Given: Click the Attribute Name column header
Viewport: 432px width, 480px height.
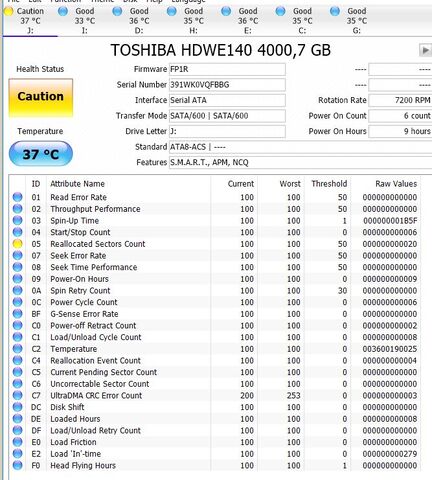Looking at the screenshot, I should (x=128, y=184).
